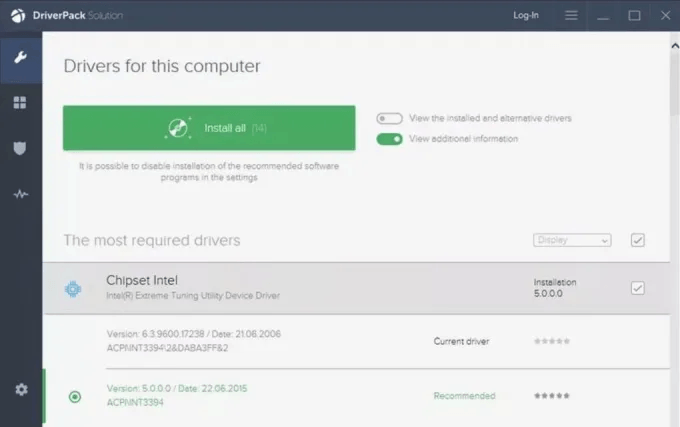Click the green Install all button
The width and height of the screenshot is (680, 427).
point(209,128)
